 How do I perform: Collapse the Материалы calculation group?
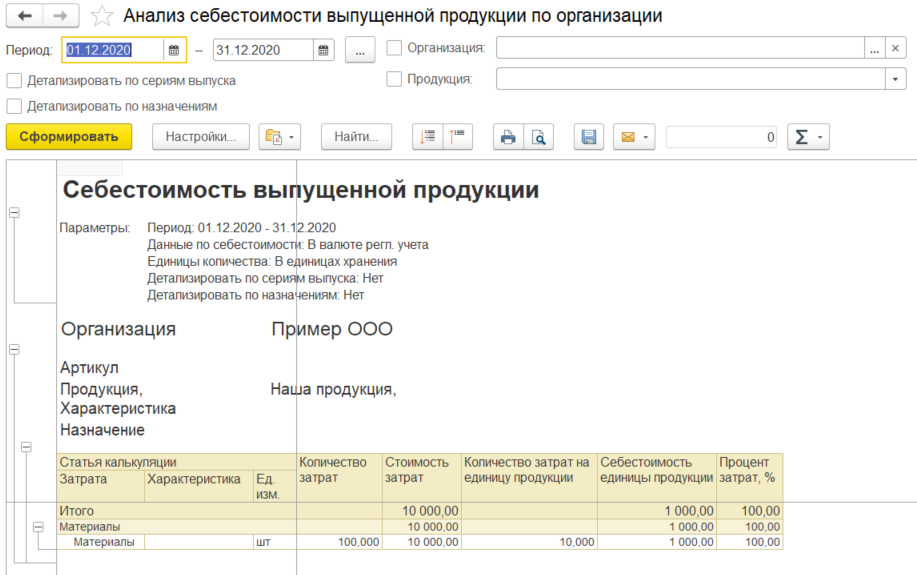click(38, 527)
